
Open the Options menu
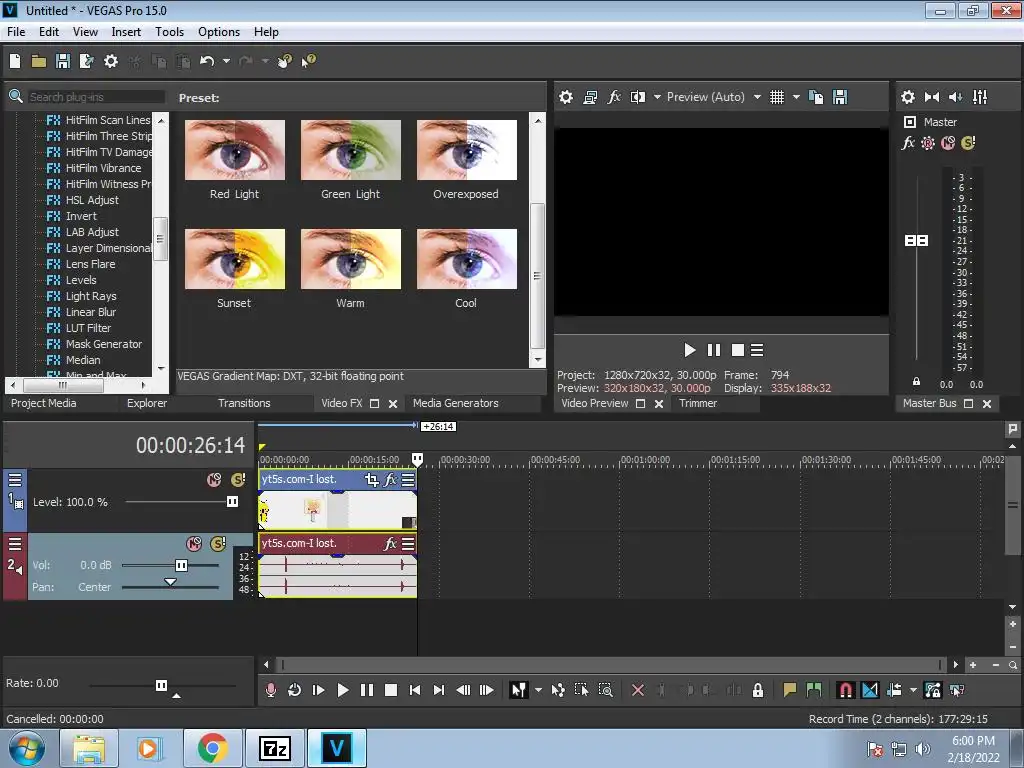tap(219, 32)
